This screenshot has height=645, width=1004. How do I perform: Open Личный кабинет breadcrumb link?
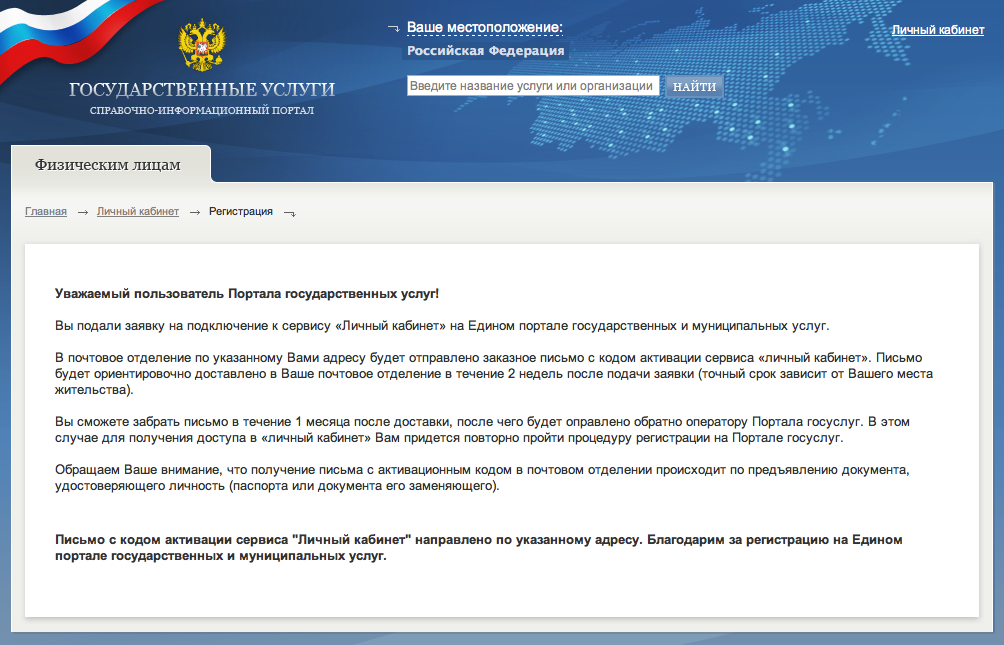(x=138, y=211)
